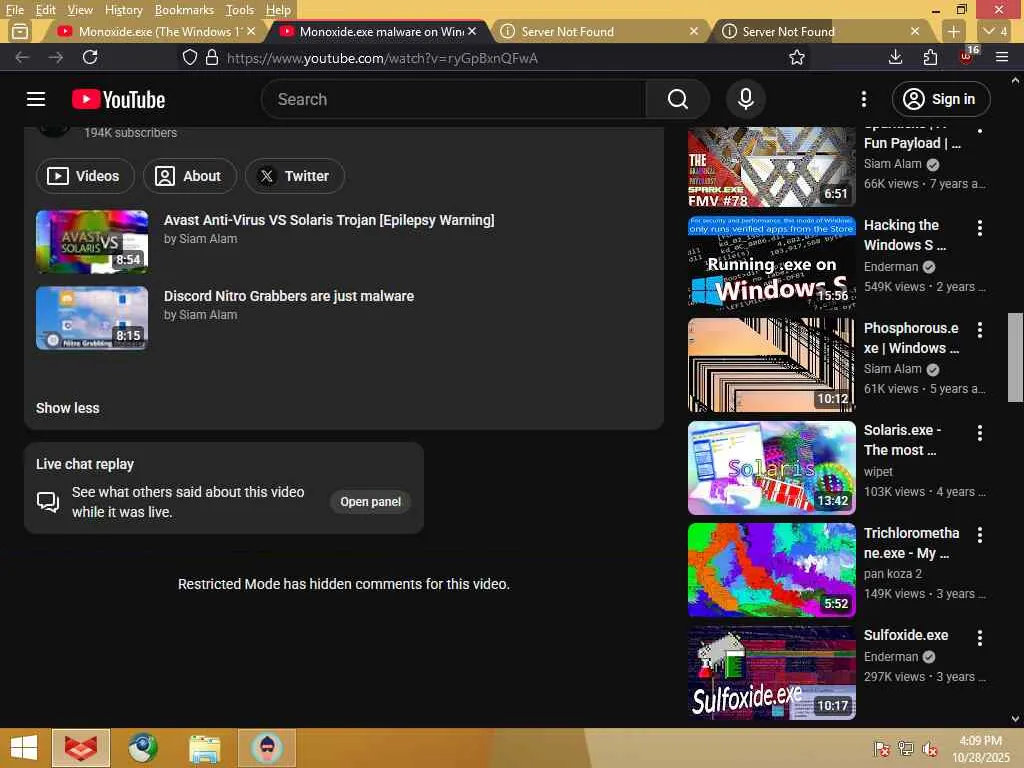Open Firefox View tab icon
This screenshot has width=1024, height=768.
click(20, 31)
